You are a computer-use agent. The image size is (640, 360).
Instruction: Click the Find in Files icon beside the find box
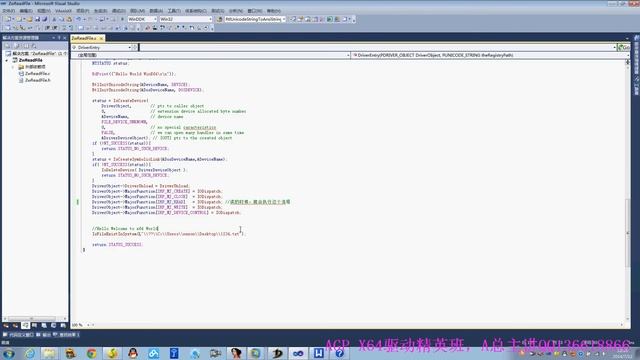click(x=219, y=19)
